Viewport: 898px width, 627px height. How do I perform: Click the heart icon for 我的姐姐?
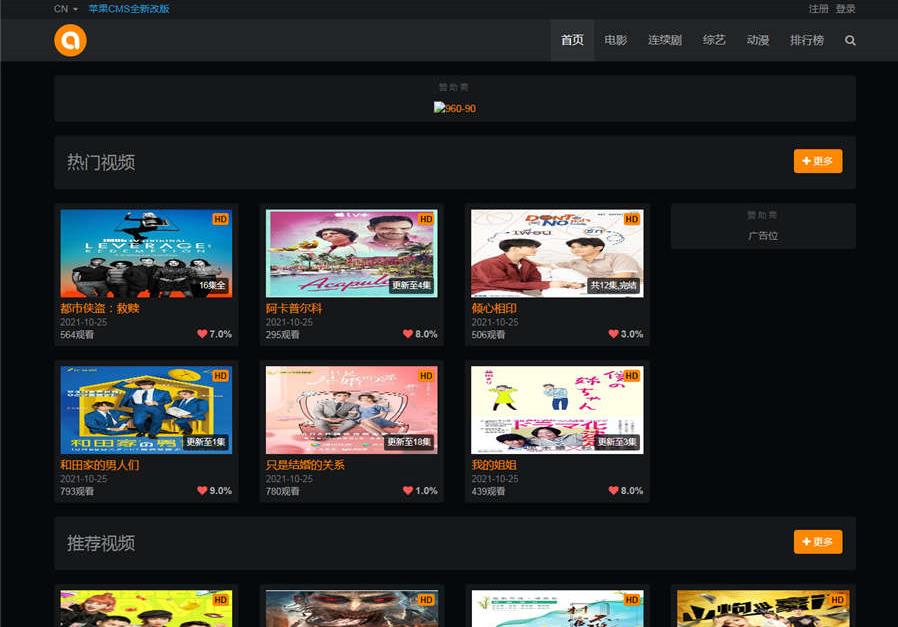coord(613,491)
